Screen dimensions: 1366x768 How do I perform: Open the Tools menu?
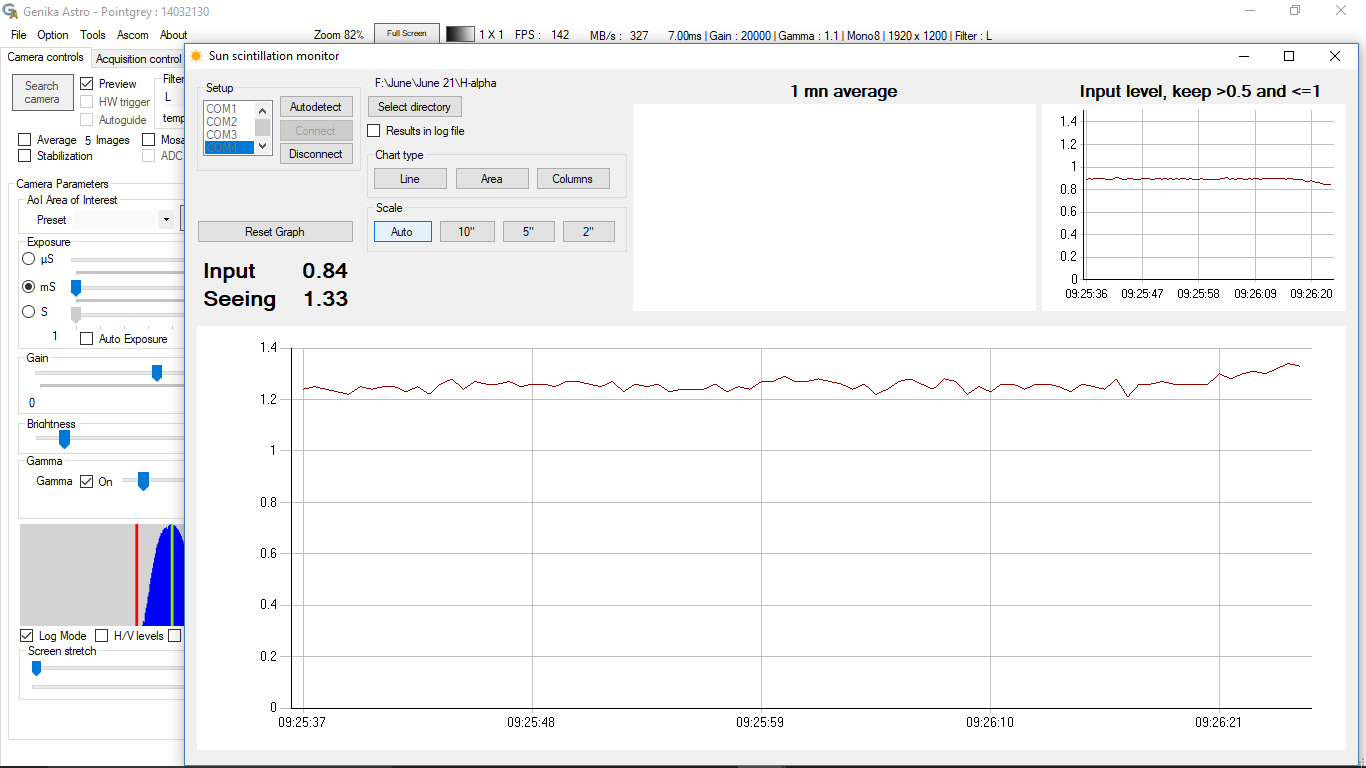point(93,35)
